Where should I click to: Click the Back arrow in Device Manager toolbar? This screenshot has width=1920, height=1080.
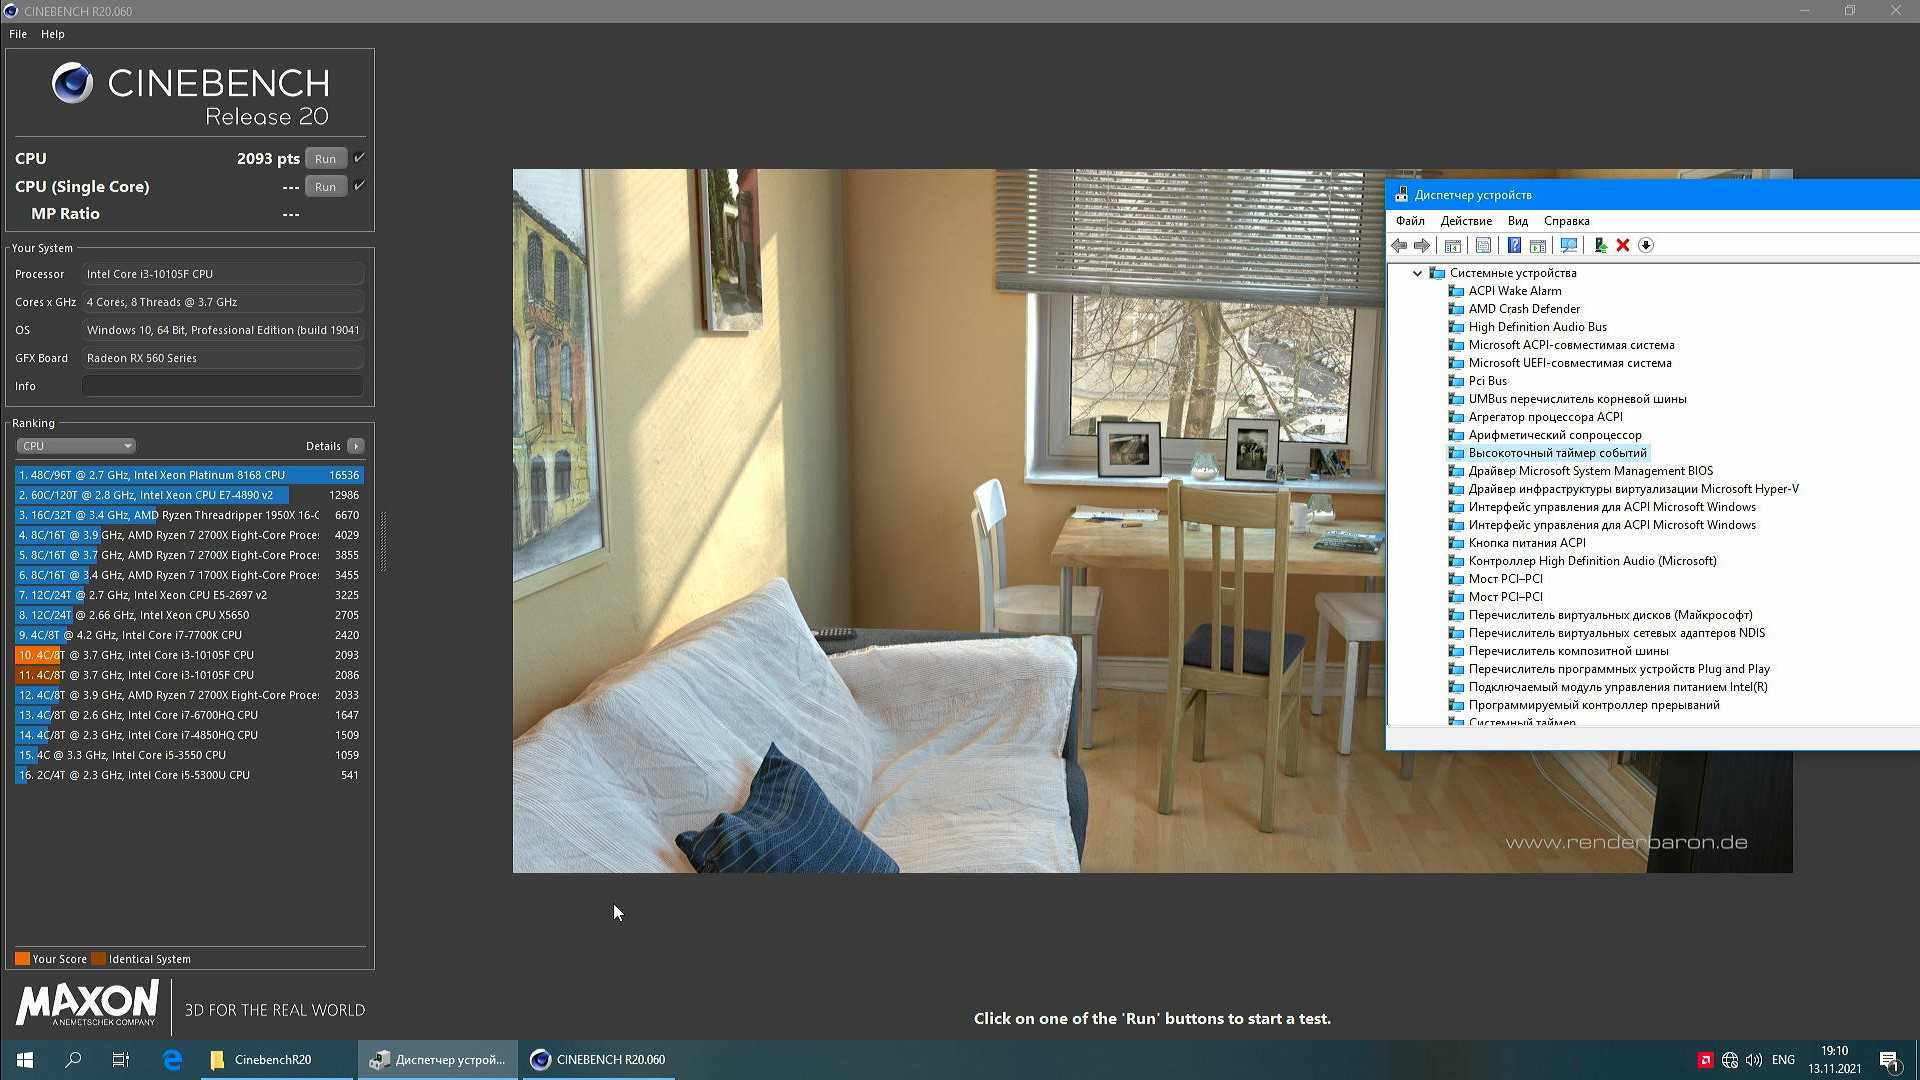point(1399,245)
